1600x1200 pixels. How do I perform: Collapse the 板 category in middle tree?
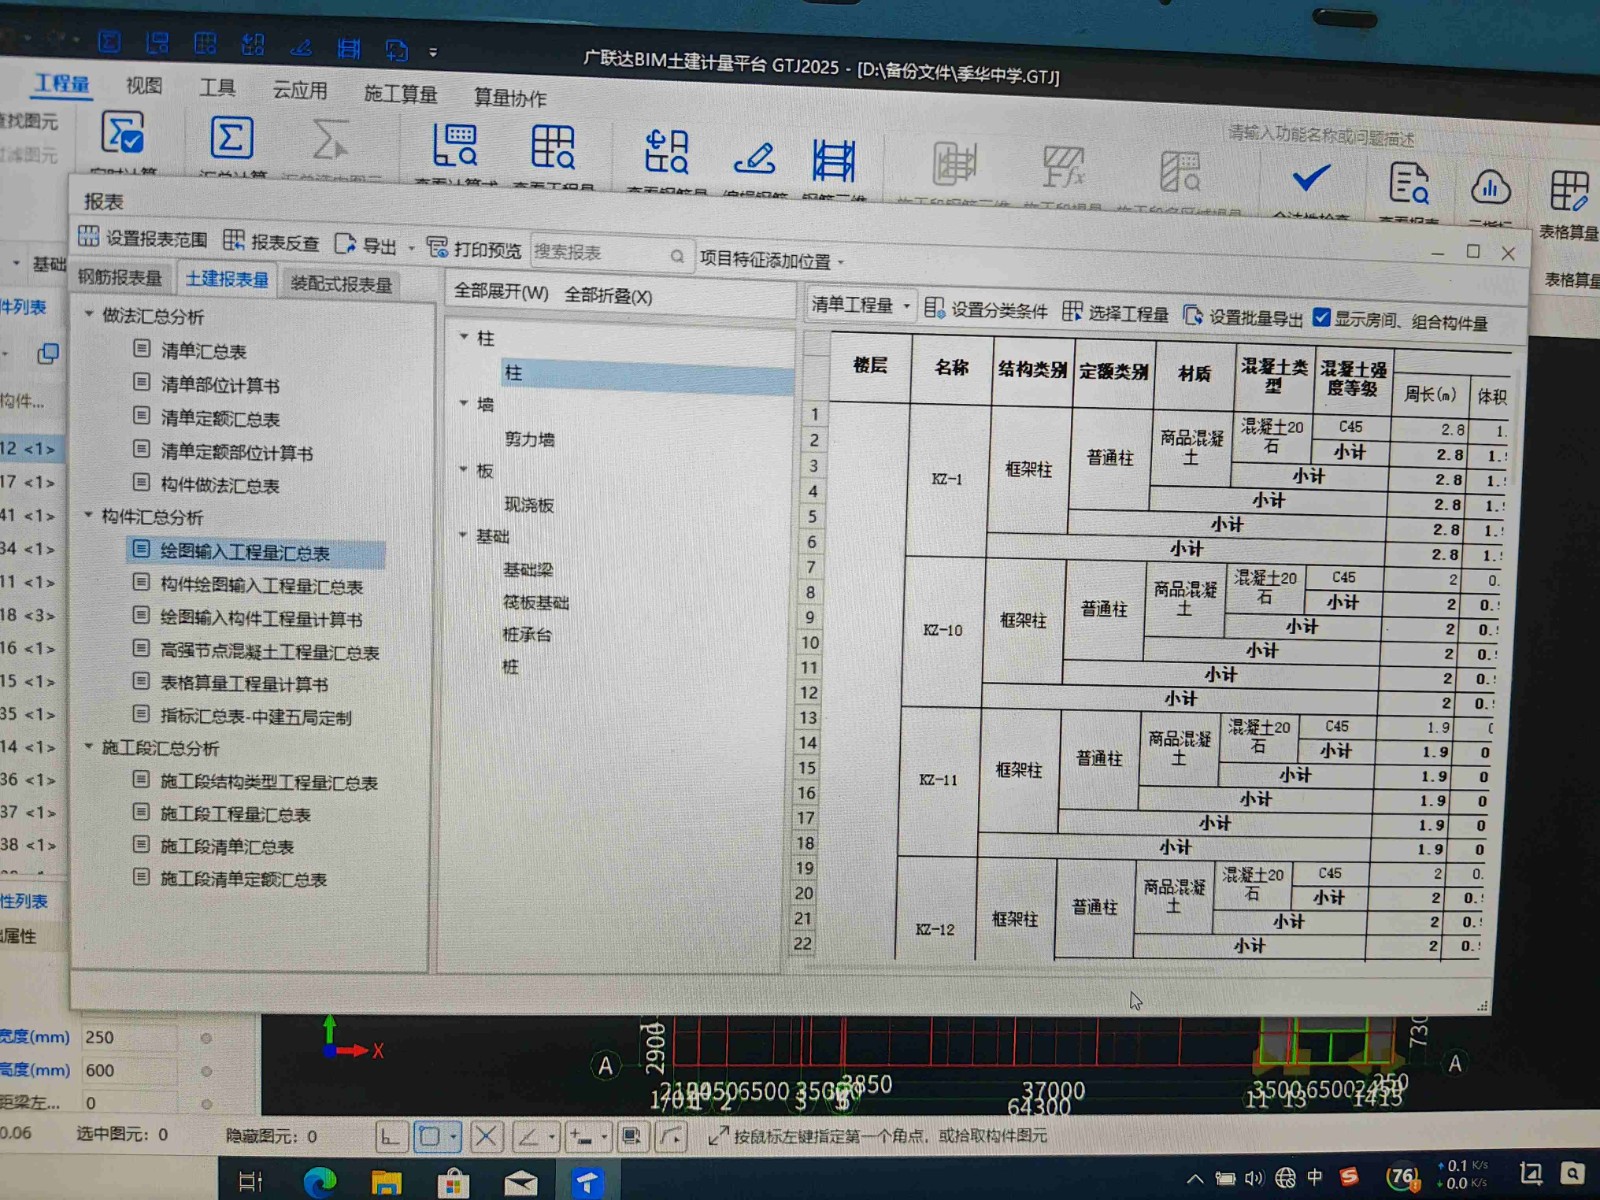463,469
